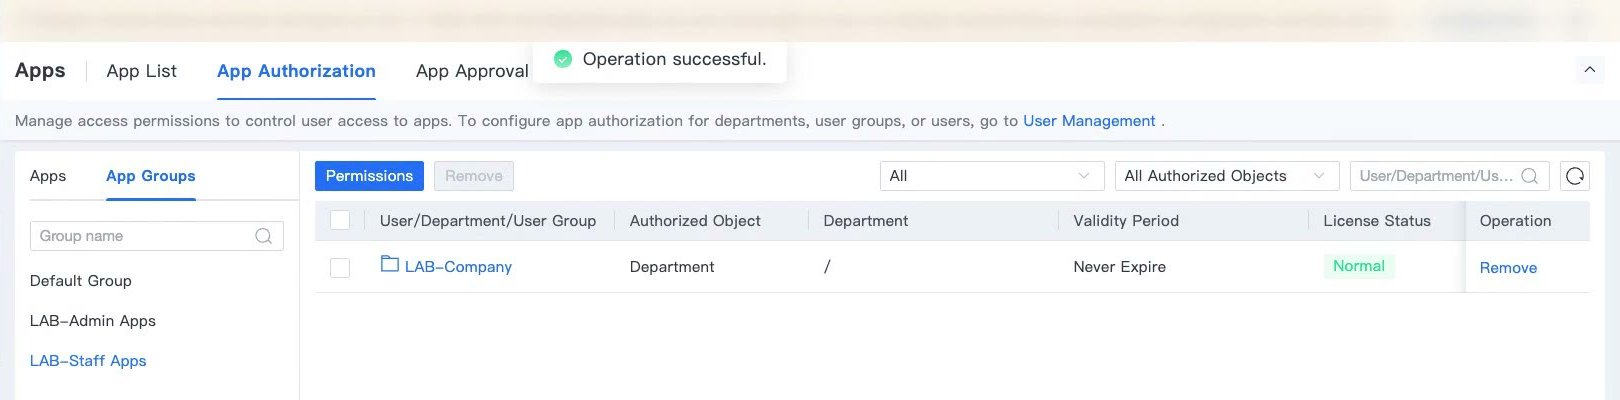The width and height of the screenshot is (1620, 400).
Task: Check the LAB-Company row checkbox
Action: (x=340, y=267)
